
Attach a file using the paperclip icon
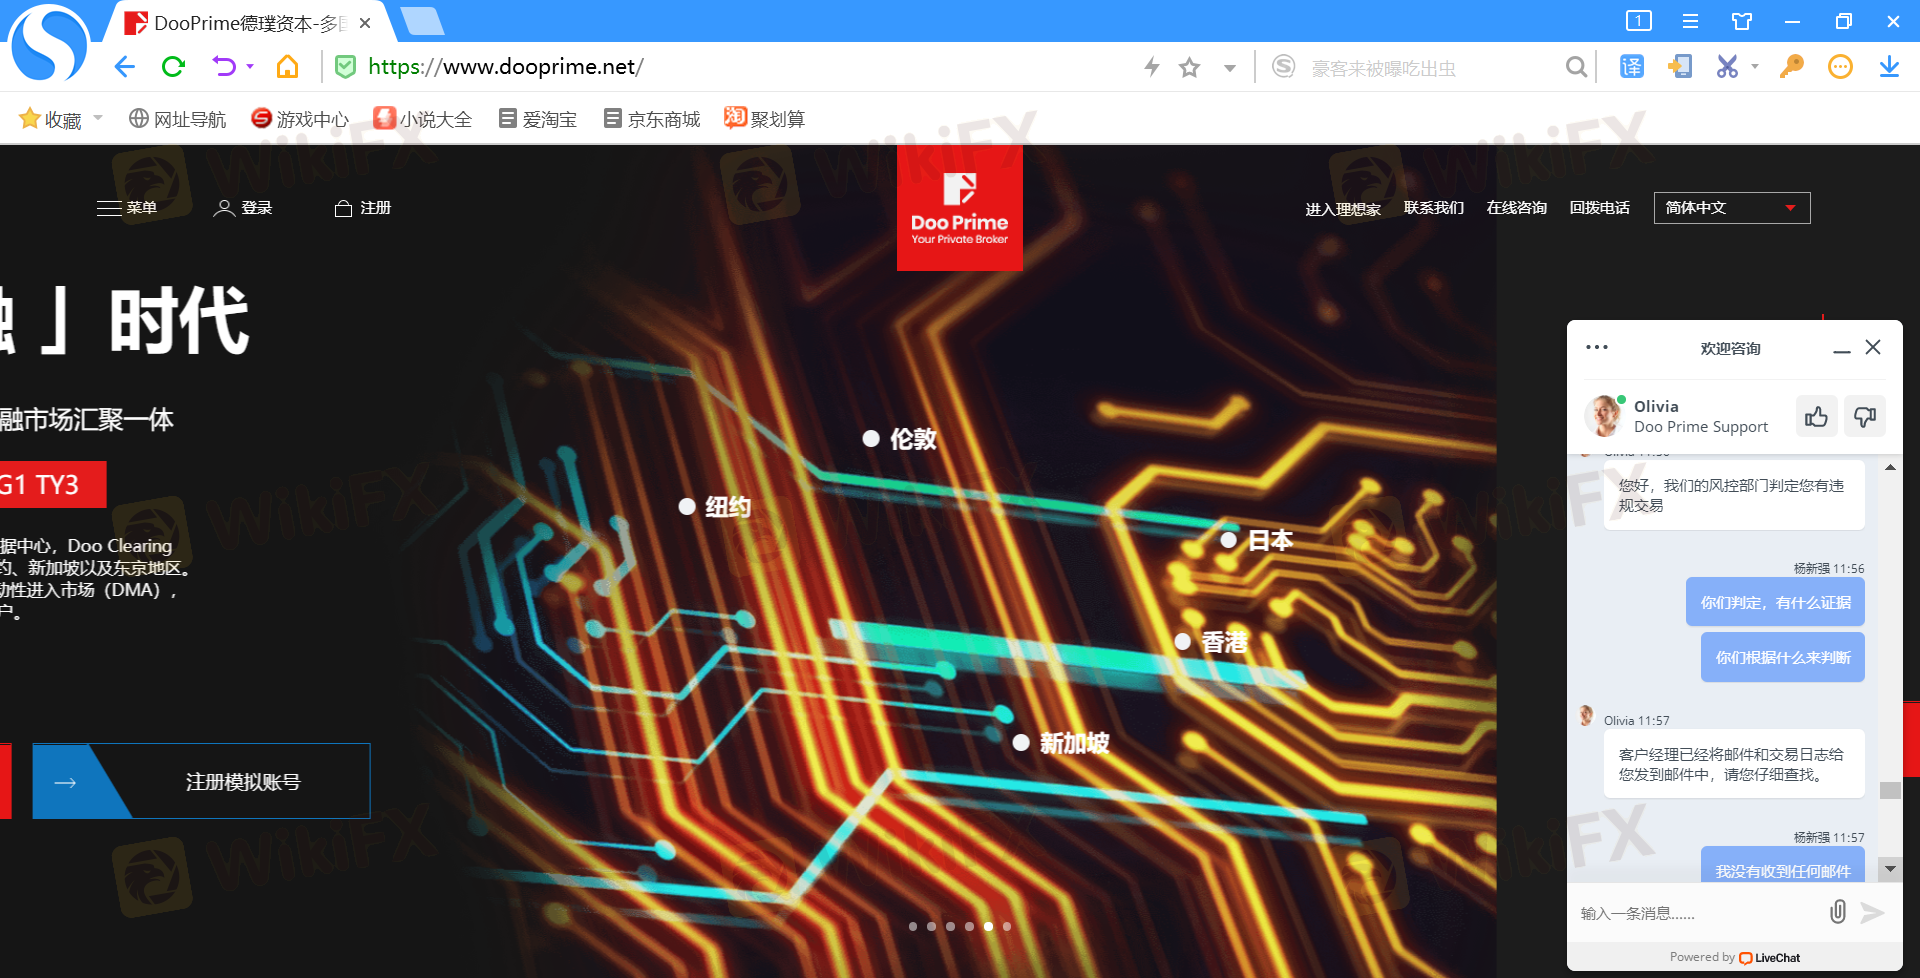coord(1837,912)
